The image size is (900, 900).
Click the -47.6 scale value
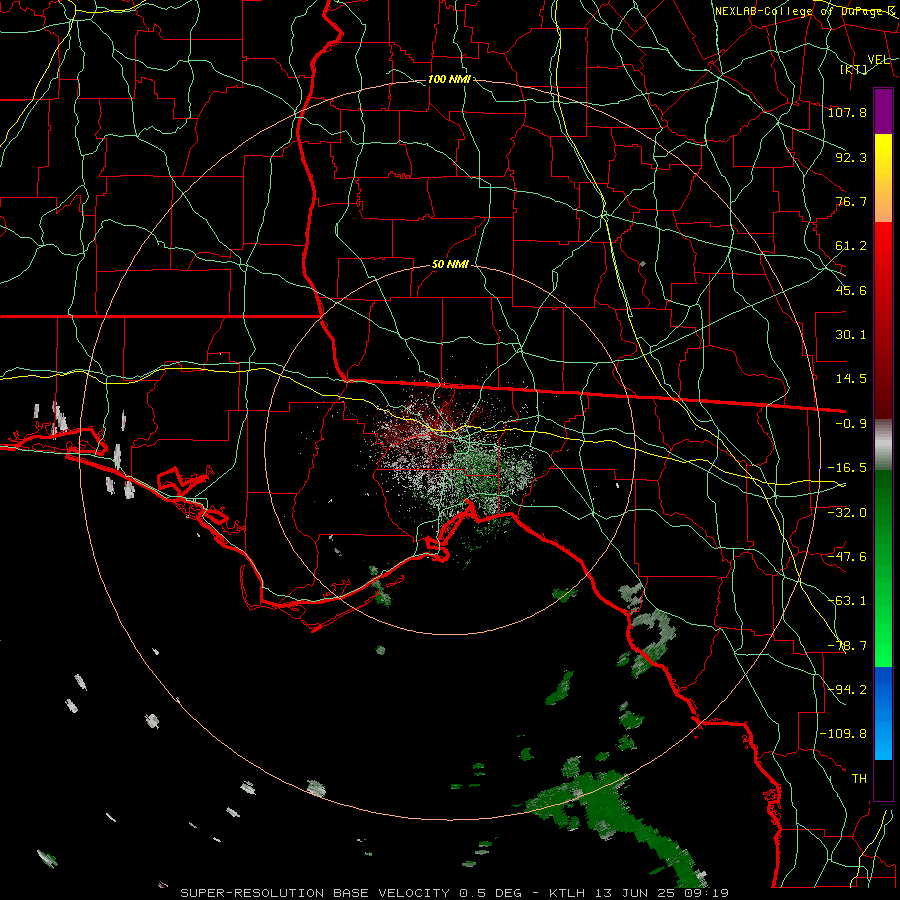click(847, 556)
